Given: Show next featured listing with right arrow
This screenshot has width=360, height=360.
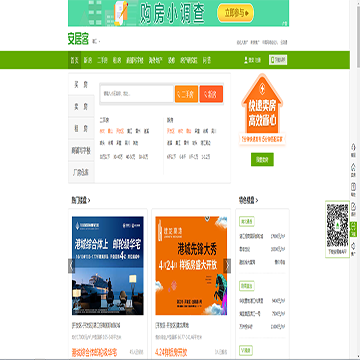Looking at the screenshot, I should coord(227,266).
